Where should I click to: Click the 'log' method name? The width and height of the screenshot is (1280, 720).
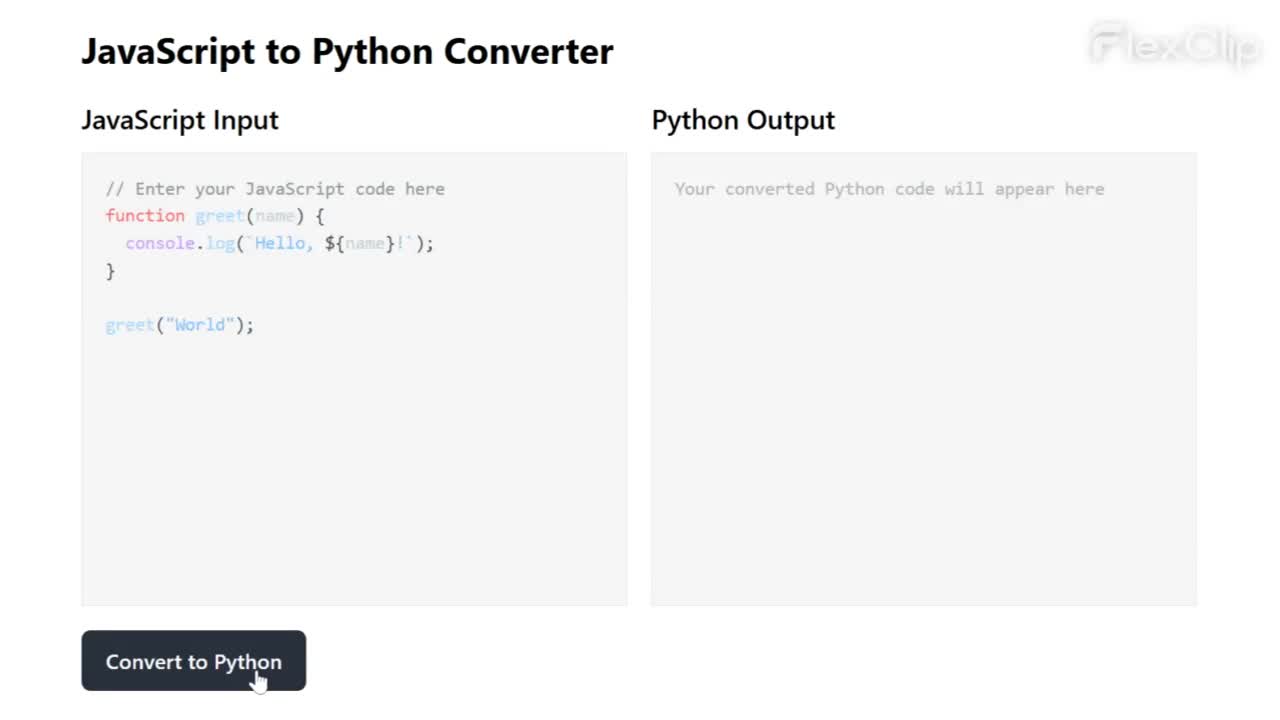pyautogui.click(x=220, y=243)
